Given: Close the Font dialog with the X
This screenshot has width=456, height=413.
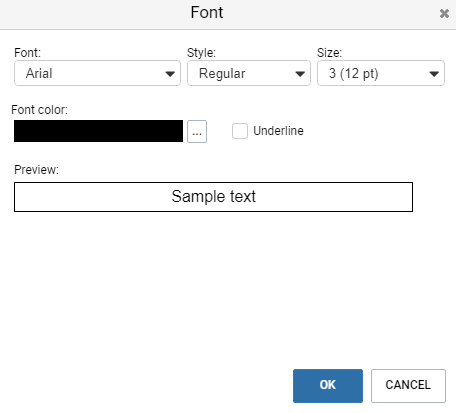Looking at the screenshot, I should (x=444, y=14).
